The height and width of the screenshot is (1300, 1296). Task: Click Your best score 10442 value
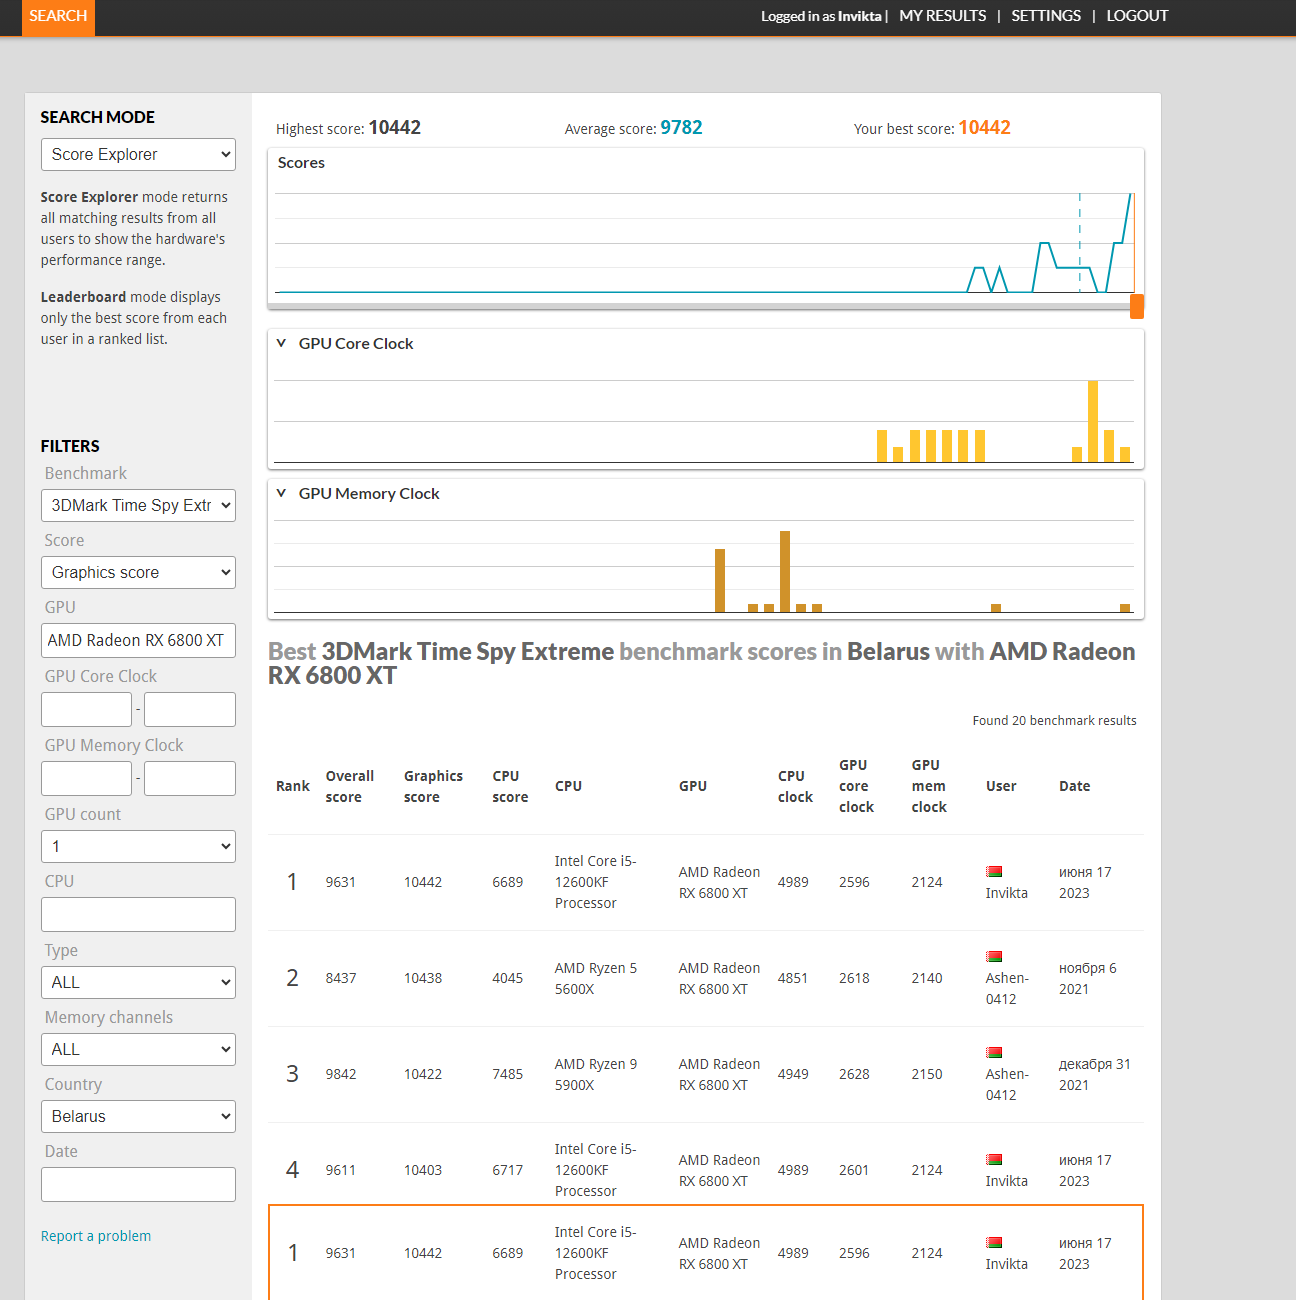(984, 127)
